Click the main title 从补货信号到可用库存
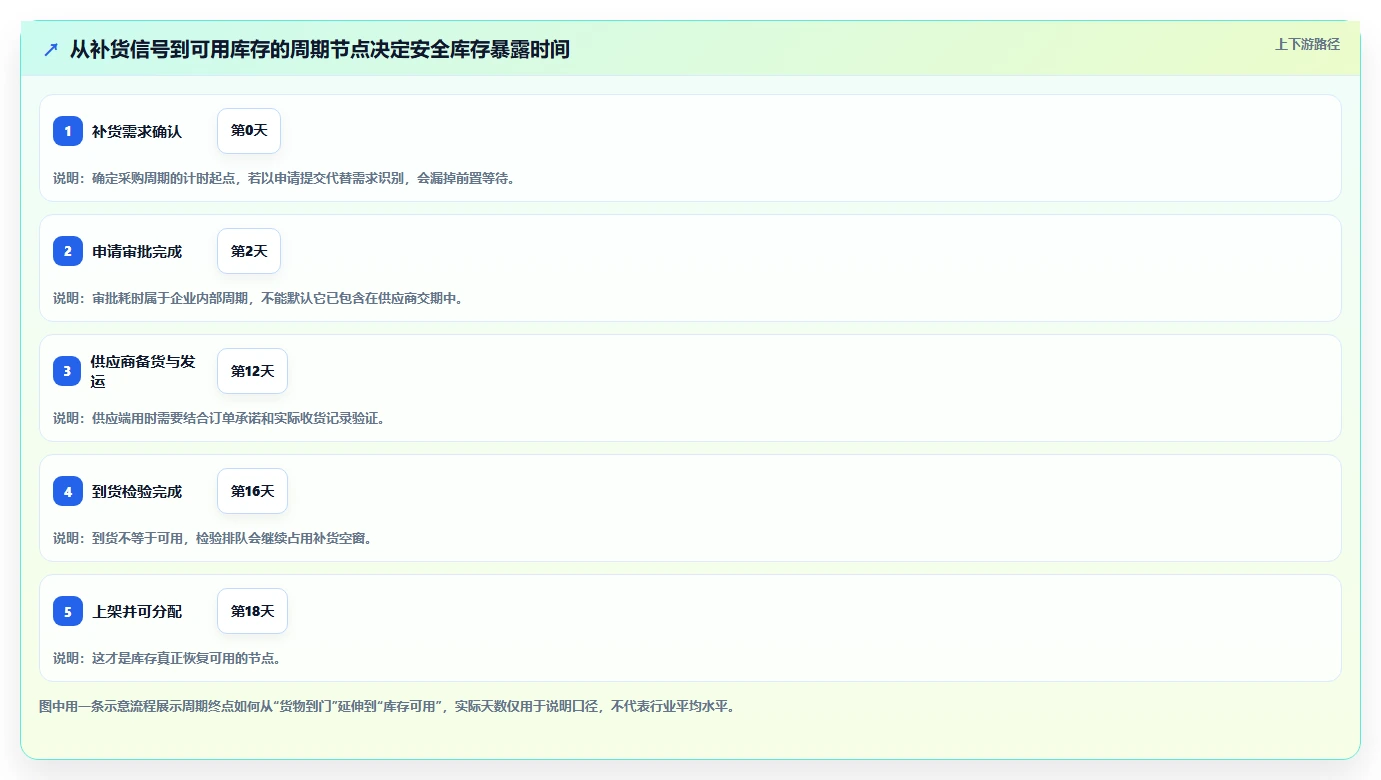The image size is (1381, 780). click(320, 49)
